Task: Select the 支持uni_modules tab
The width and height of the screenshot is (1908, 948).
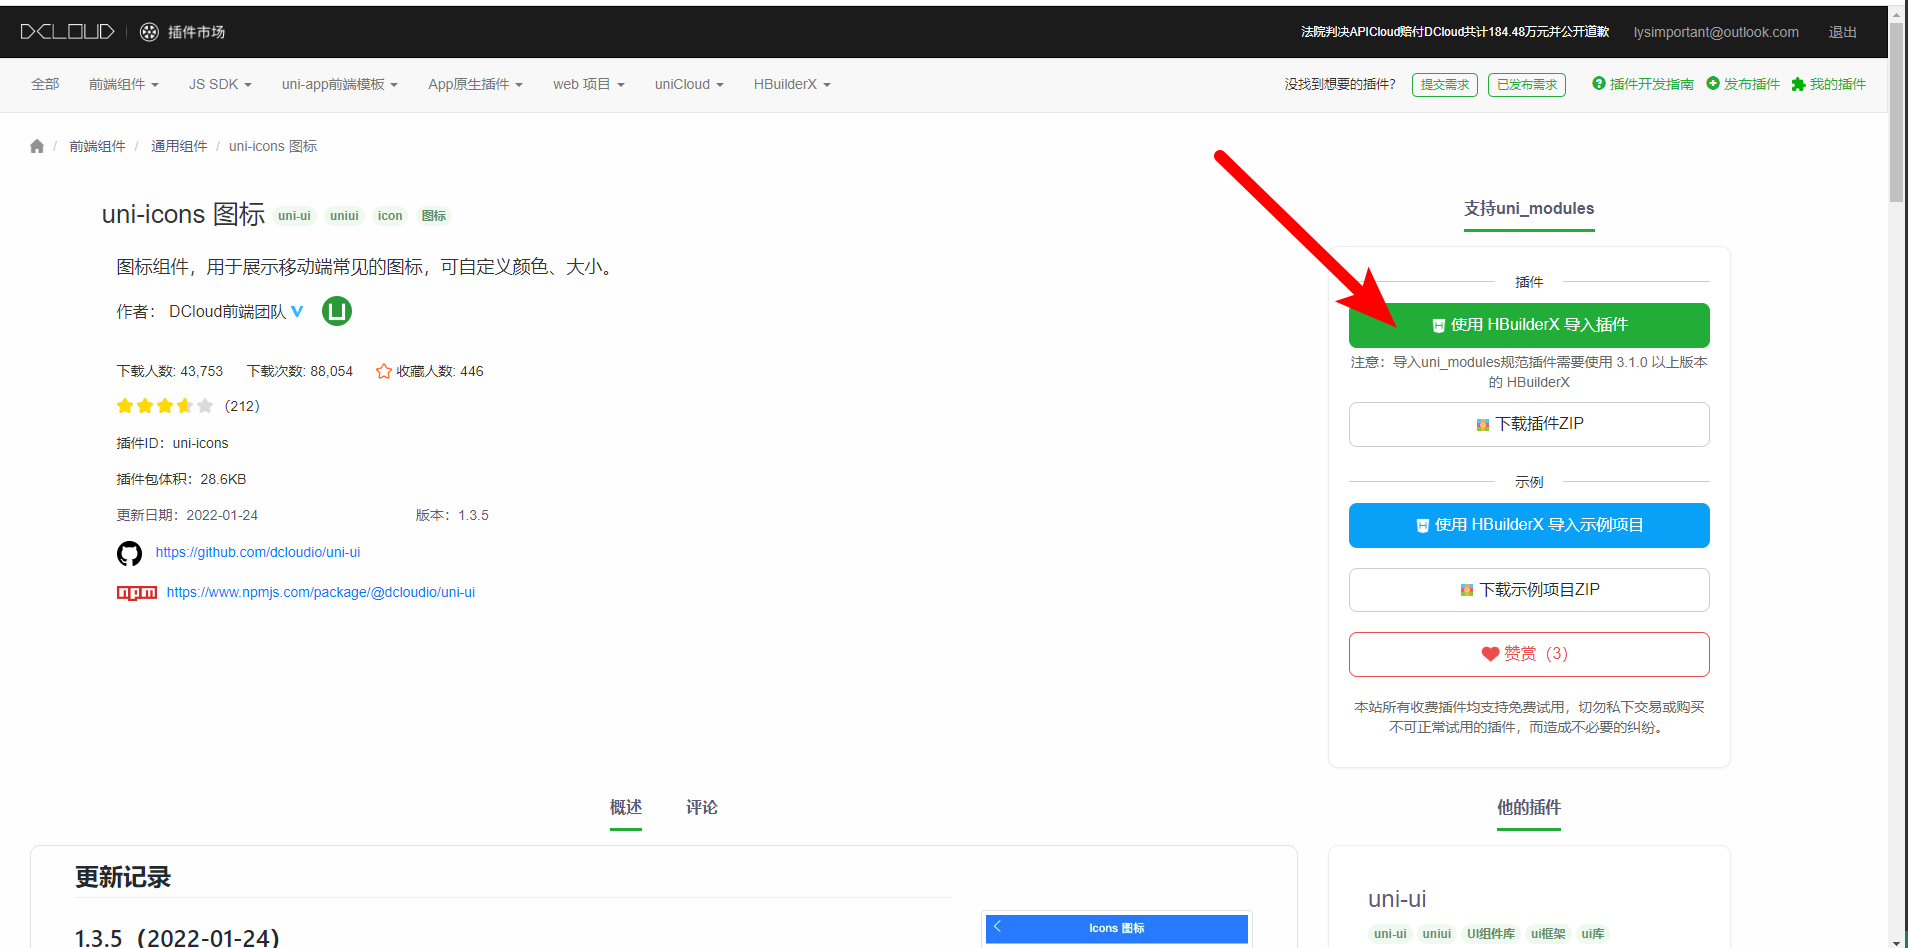Action: coord(1529,208)
